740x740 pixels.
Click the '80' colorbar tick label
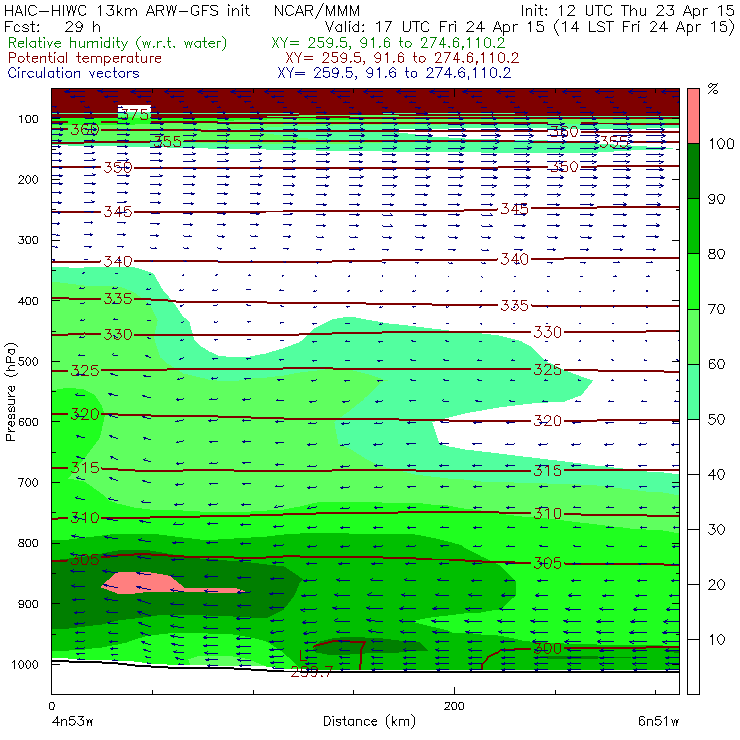click(716, 254)
